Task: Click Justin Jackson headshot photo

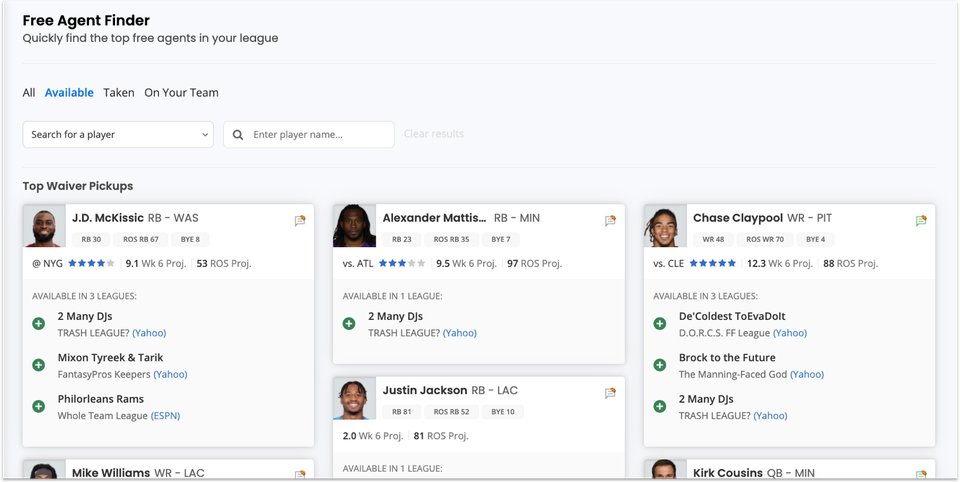Action: (x=354, y=398)
